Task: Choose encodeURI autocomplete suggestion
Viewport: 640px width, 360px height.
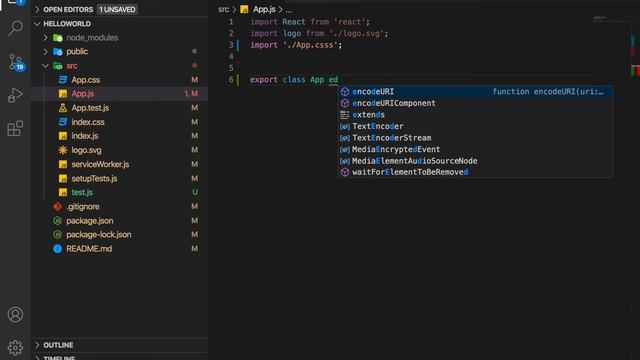Action: coord(475,91)
